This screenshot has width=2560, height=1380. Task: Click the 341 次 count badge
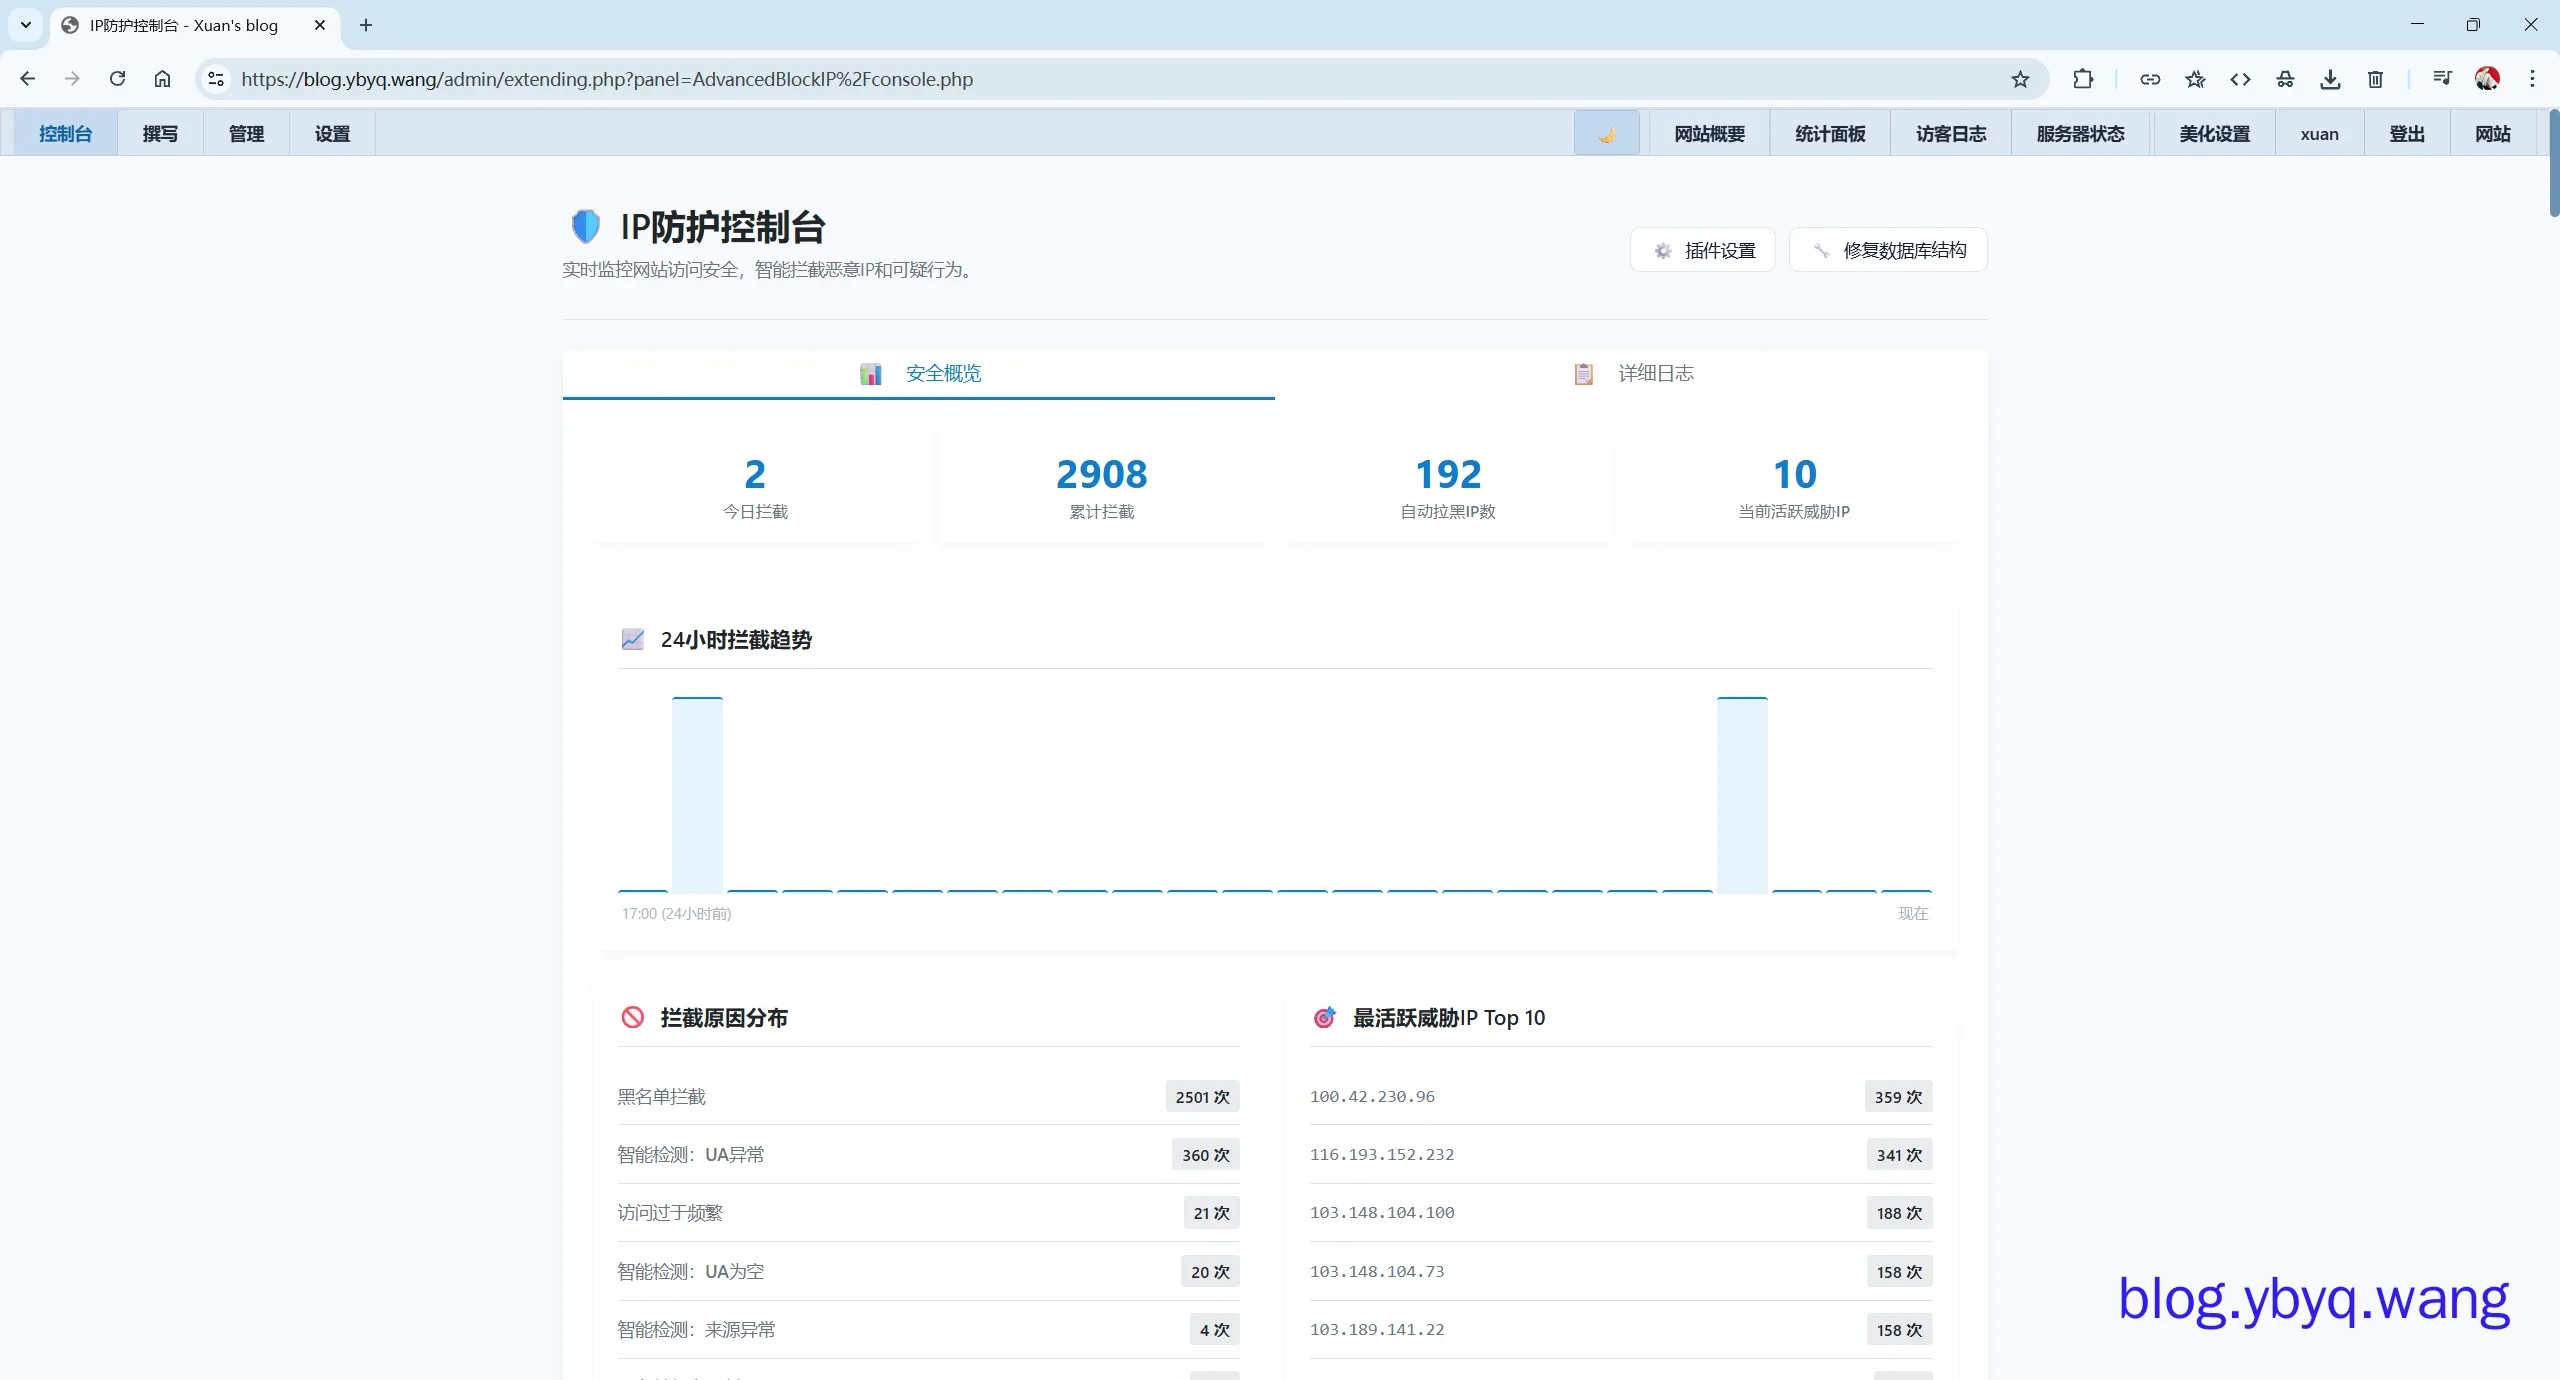tap(1899, 1155)
